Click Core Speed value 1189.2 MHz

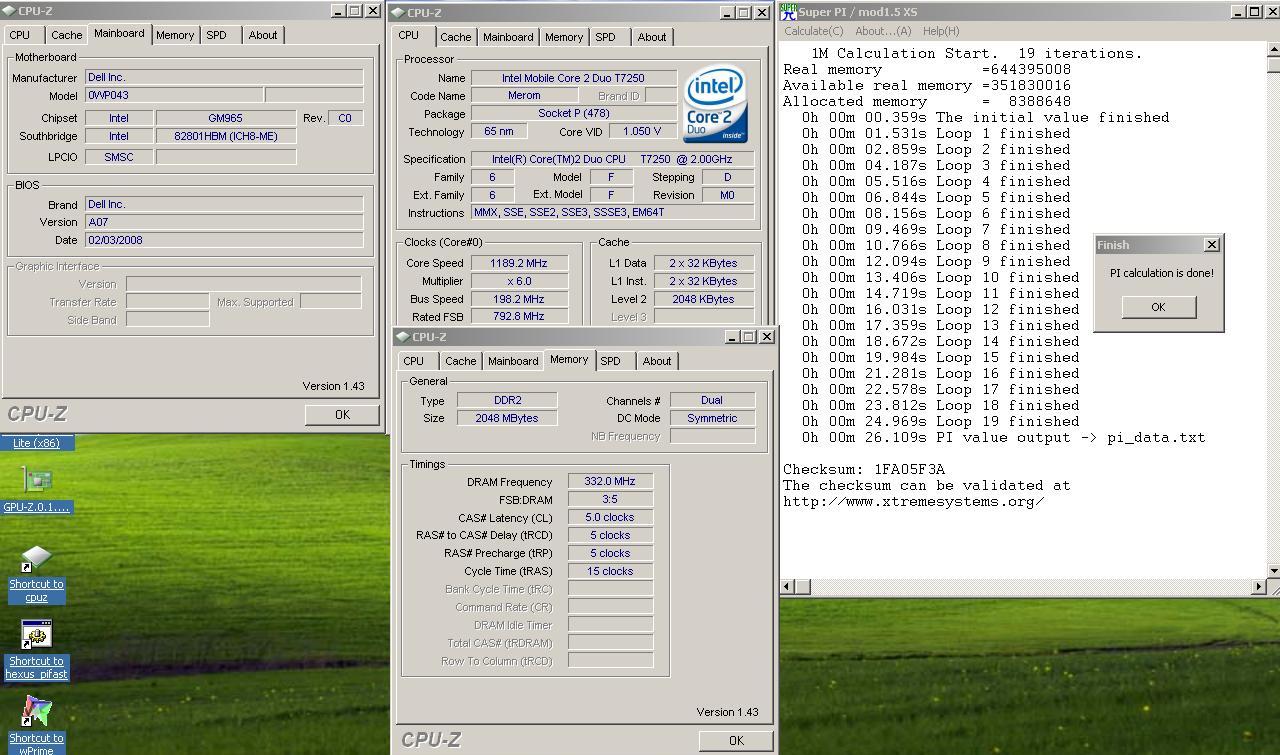(518, 263)
